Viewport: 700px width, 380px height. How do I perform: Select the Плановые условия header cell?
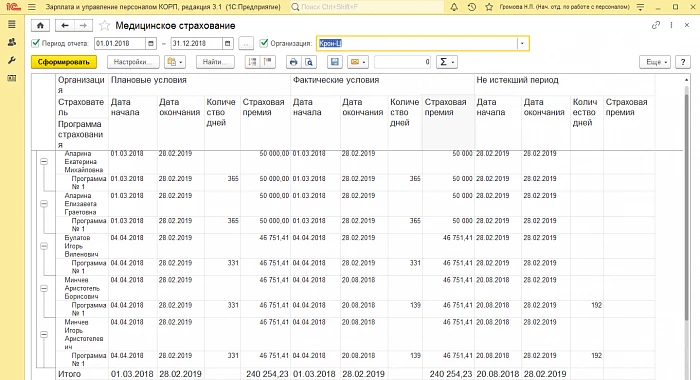[x=200, y=85]
